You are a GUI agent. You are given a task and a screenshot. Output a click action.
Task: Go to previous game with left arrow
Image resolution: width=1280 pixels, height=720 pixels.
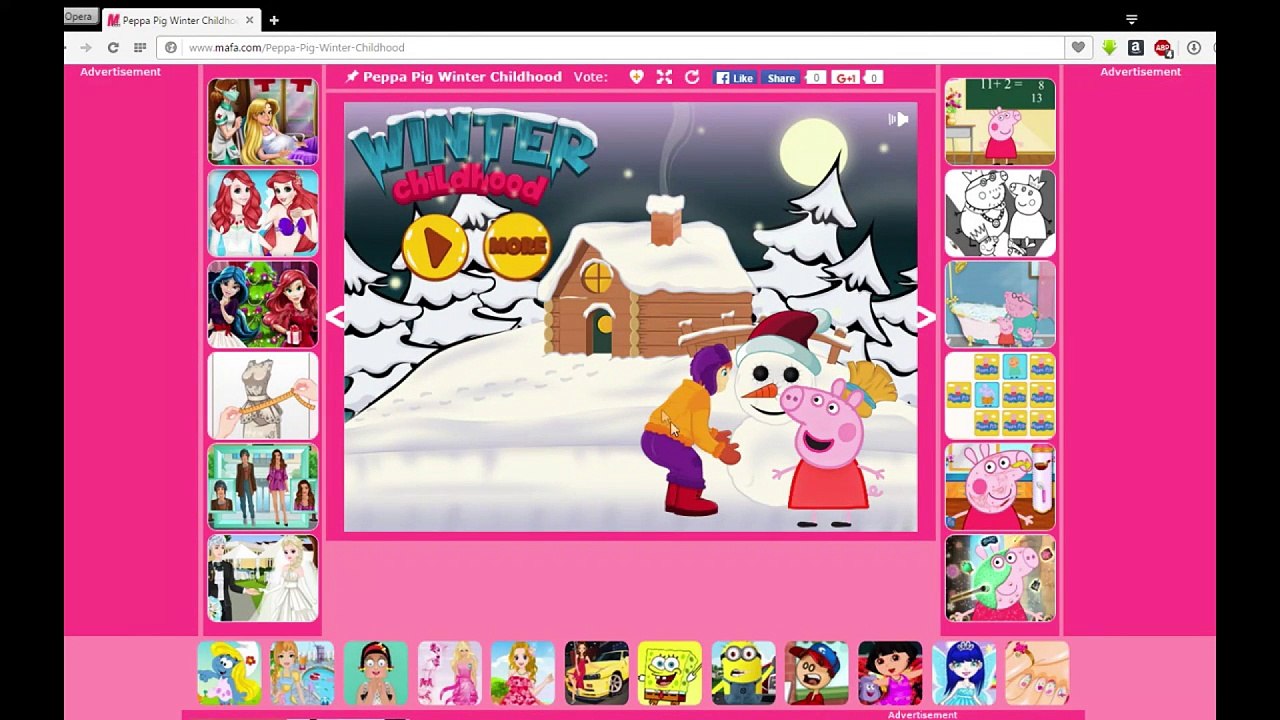pyautogui.click(x=336, y=317)
